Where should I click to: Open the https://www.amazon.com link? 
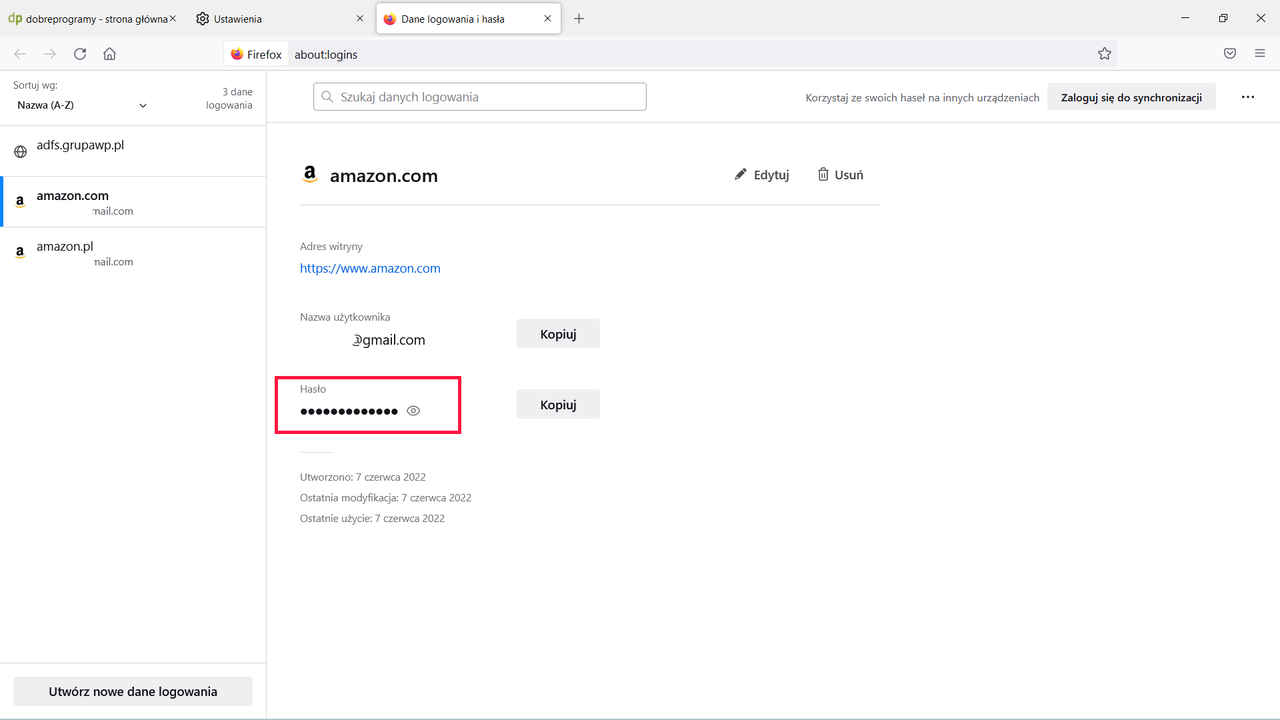click(370, 268)
